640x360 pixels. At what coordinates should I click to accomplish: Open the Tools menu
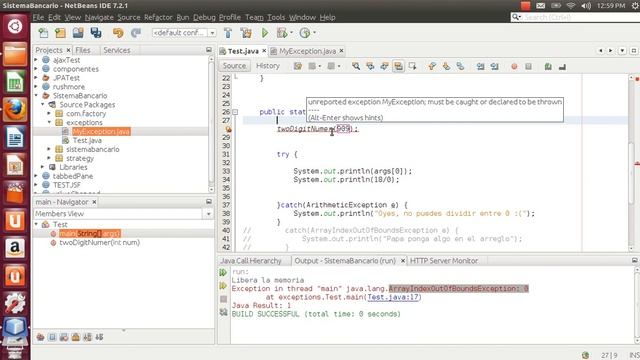pos(276,17)
